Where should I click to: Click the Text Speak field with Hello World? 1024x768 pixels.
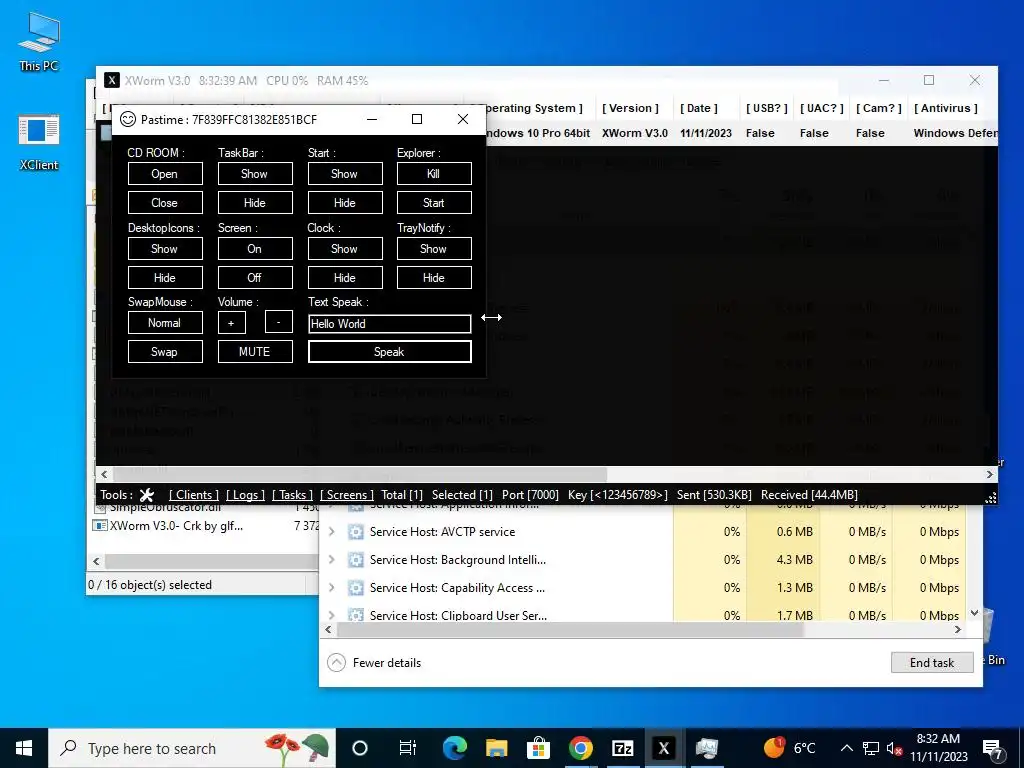click(x=390, y=324)
